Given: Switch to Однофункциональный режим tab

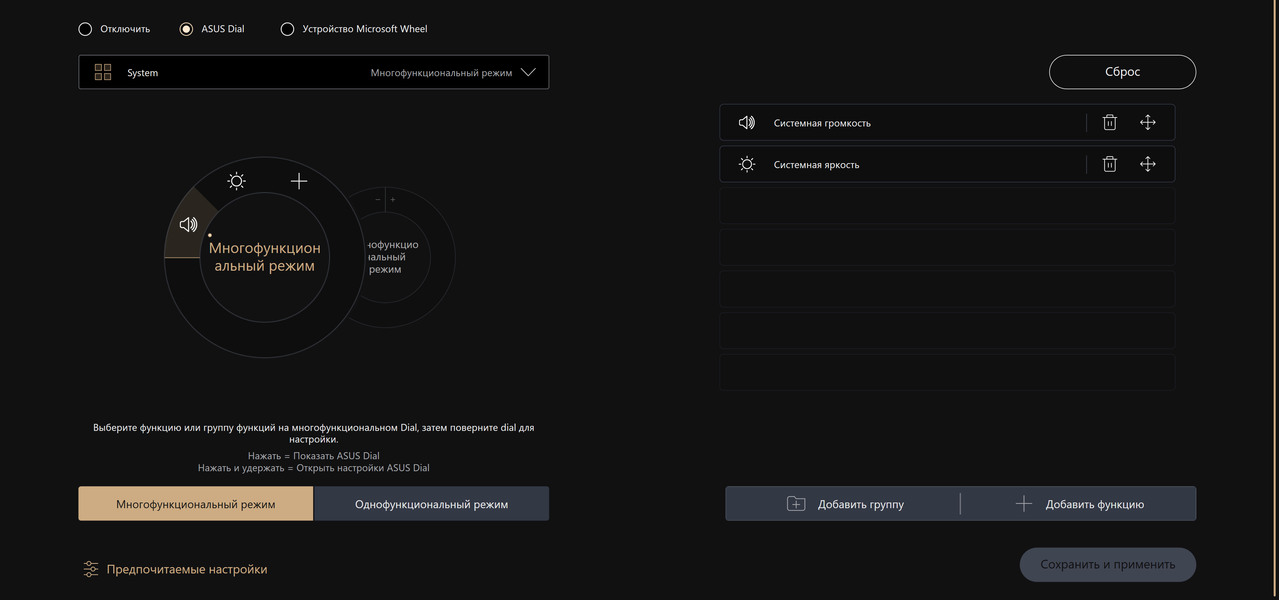Looking at the screenshot, I should coord(431,504).
